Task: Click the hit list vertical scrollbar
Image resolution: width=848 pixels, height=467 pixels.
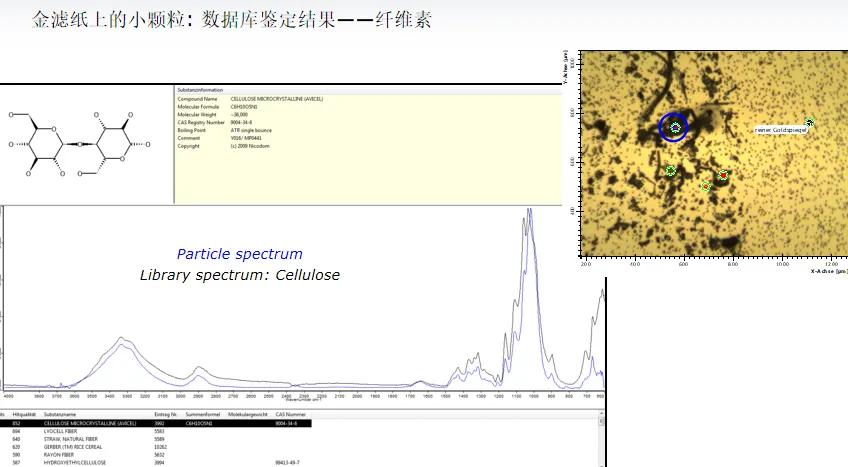Action: pos(601,439)
